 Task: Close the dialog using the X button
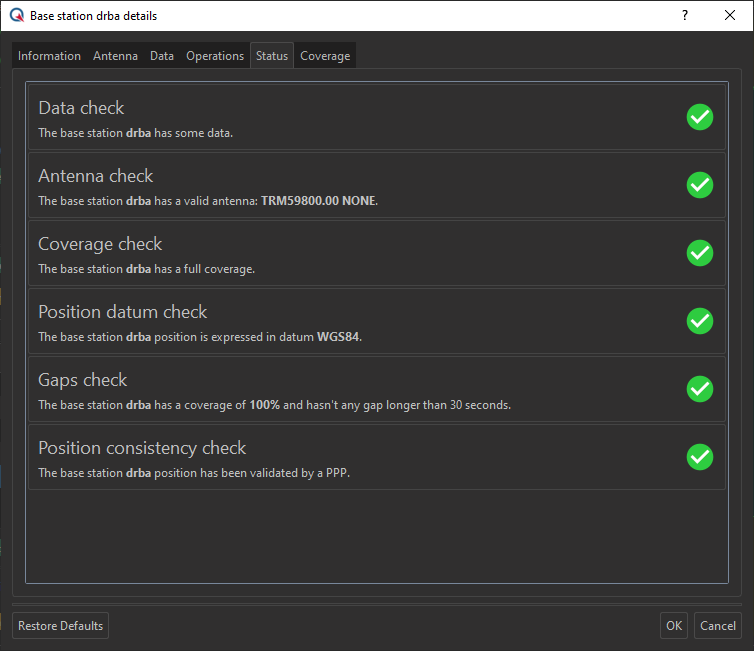pos(730,16)
